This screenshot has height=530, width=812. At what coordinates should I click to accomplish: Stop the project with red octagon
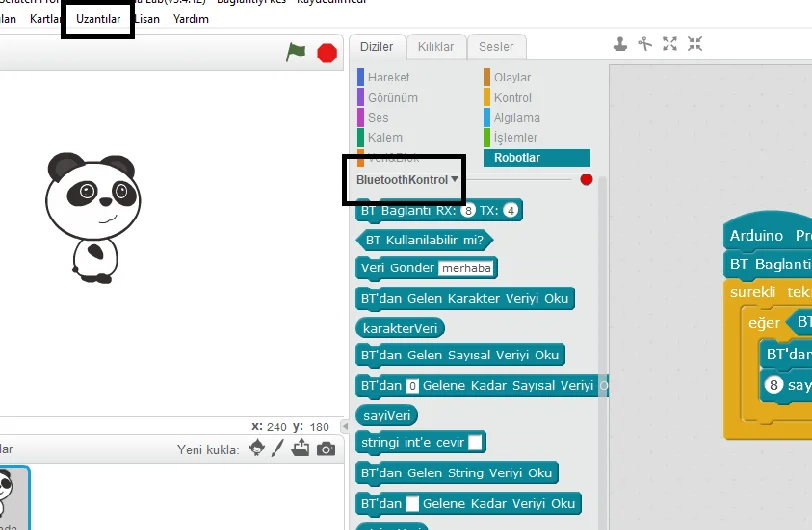327,53
